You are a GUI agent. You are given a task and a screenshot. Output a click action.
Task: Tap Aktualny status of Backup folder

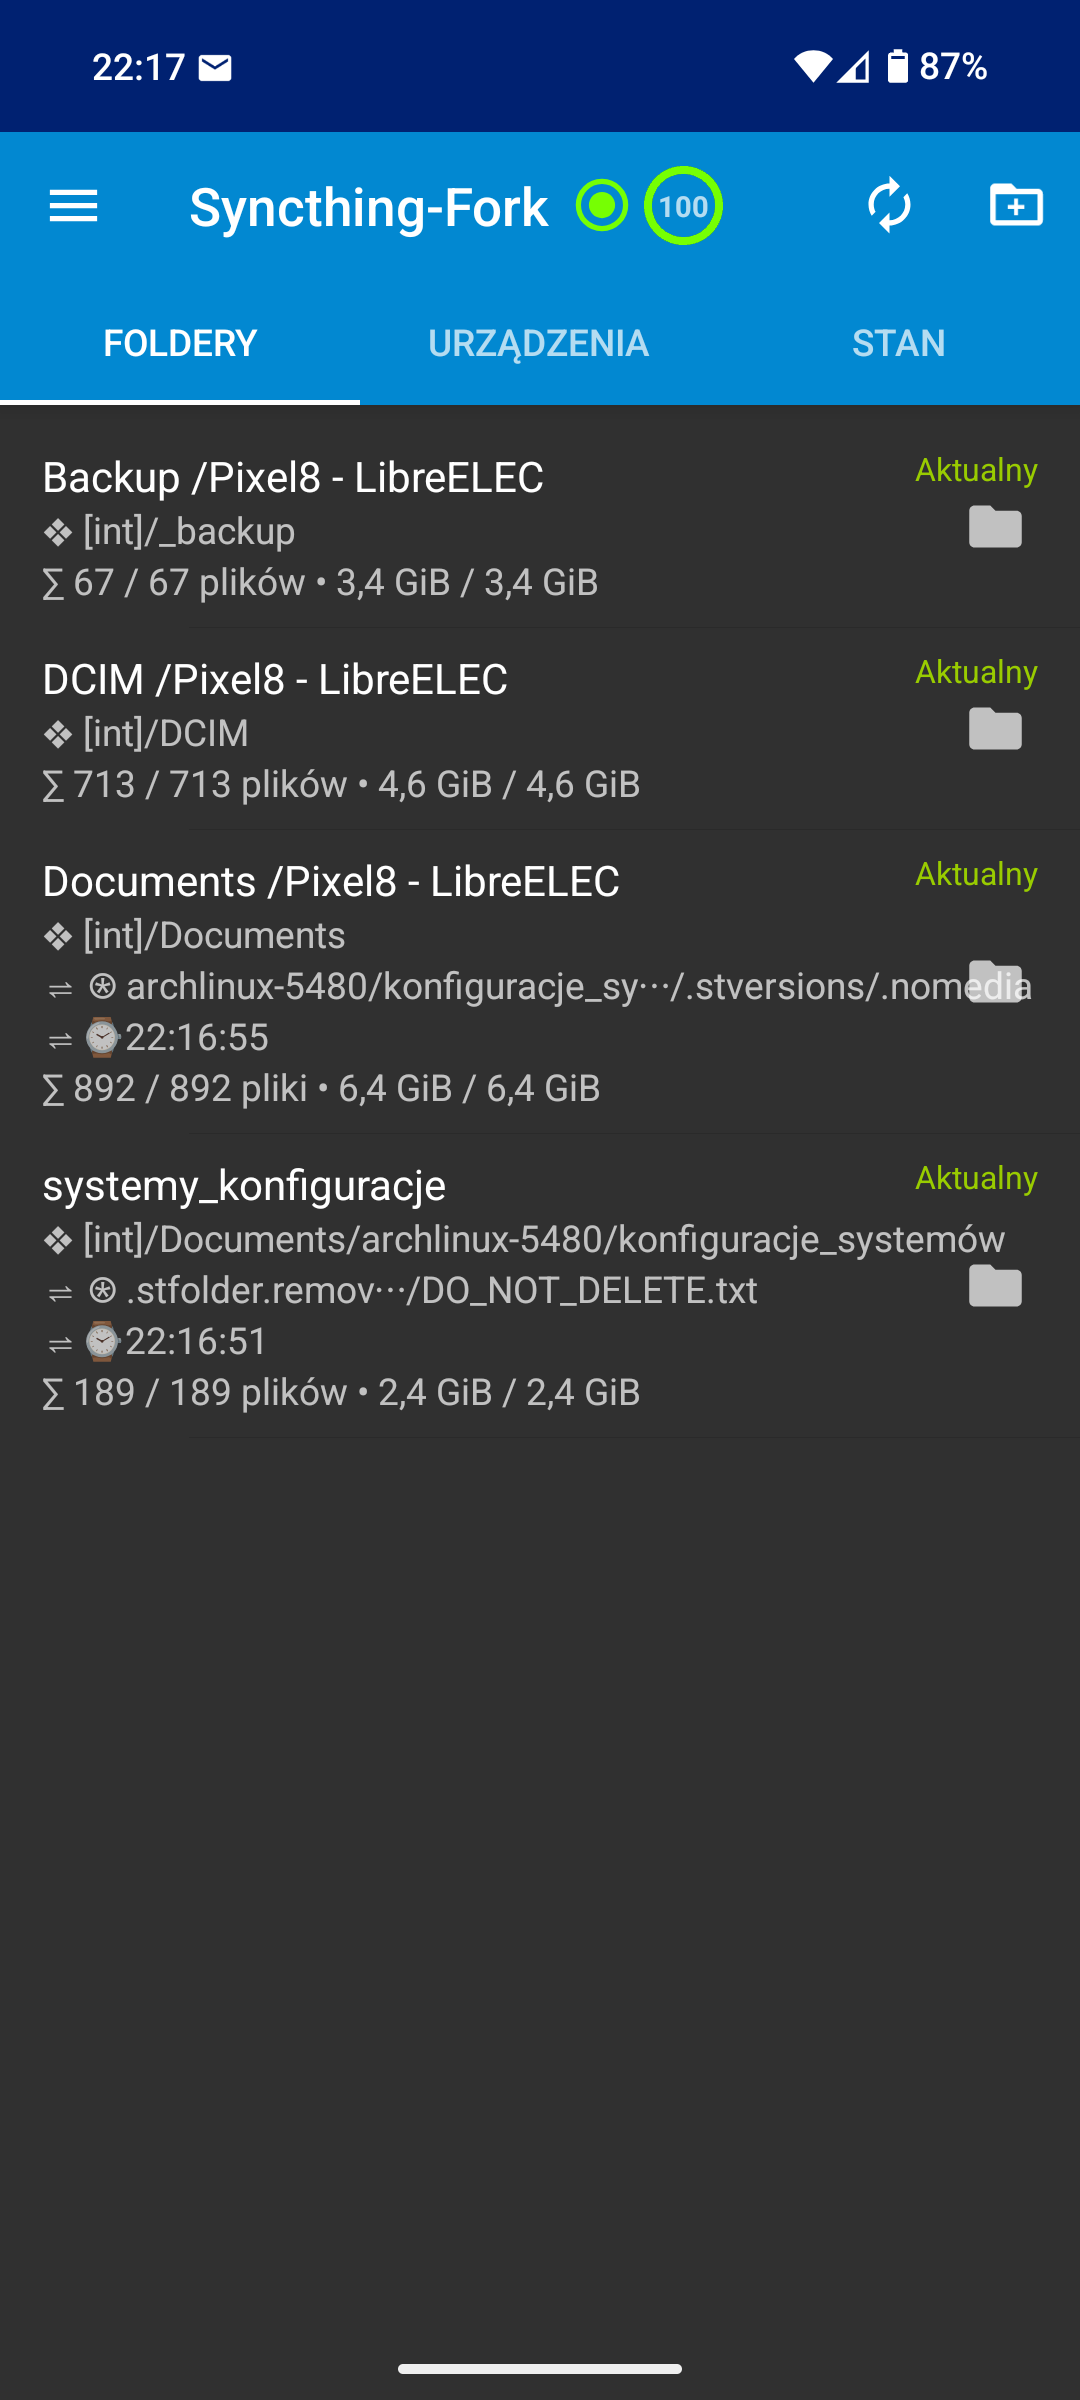(976, 470)
